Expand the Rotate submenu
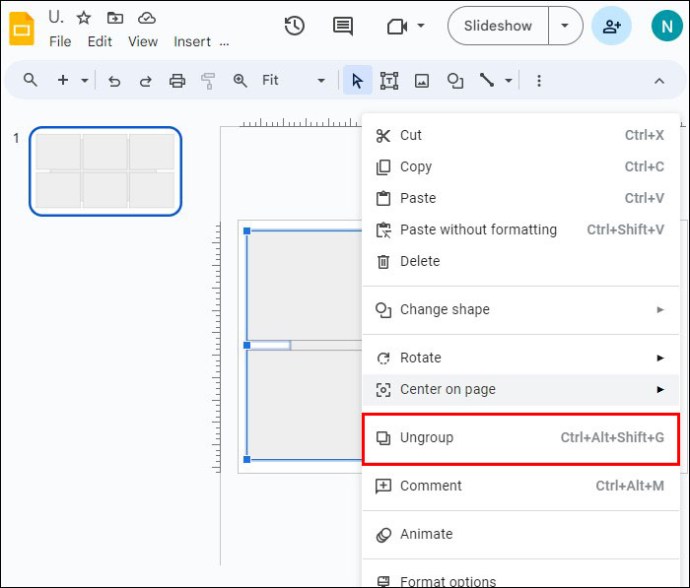This screenshot has height=588, width=690. [521, 358]
